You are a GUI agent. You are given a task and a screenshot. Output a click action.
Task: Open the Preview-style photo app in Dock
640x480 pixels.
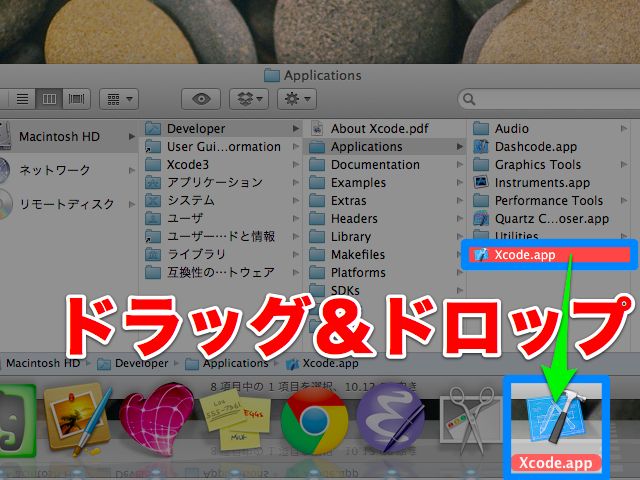click(78, 420)
